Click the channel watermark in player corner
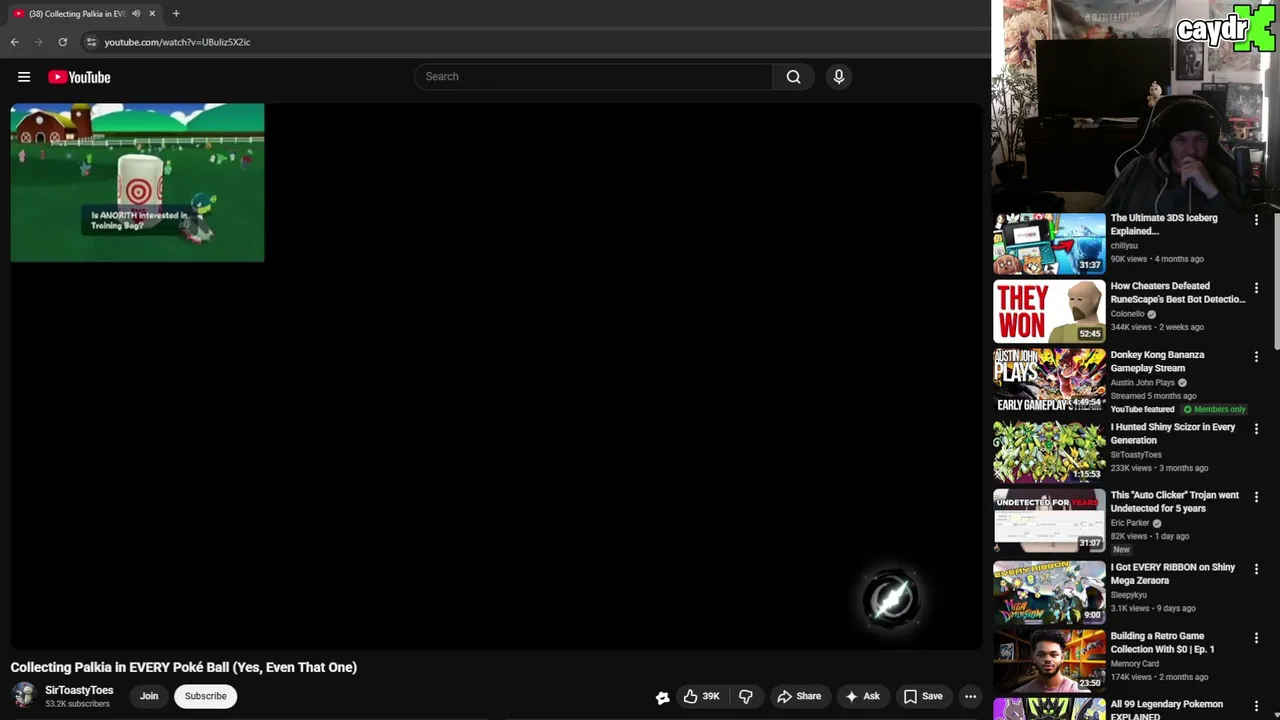1280x720 pixels. (x=890, y=599)
